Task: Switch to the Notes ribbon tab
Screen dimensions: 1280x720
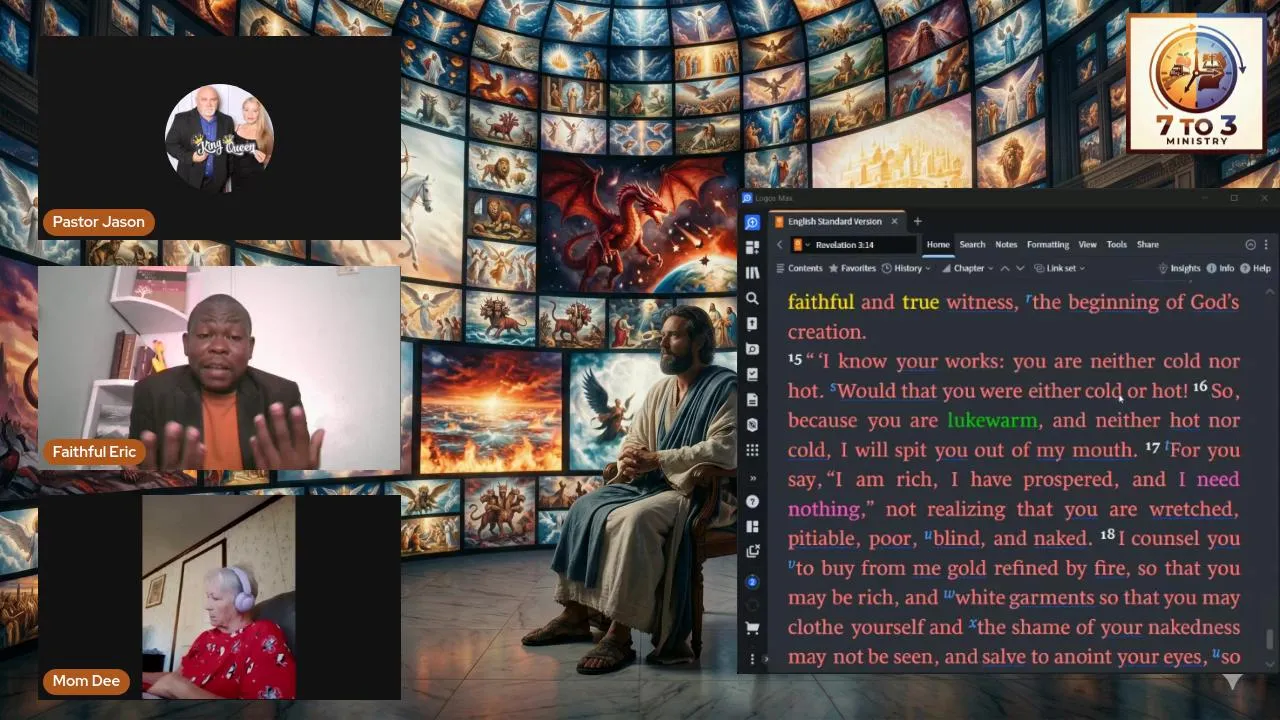Action: click(1006, 244)
